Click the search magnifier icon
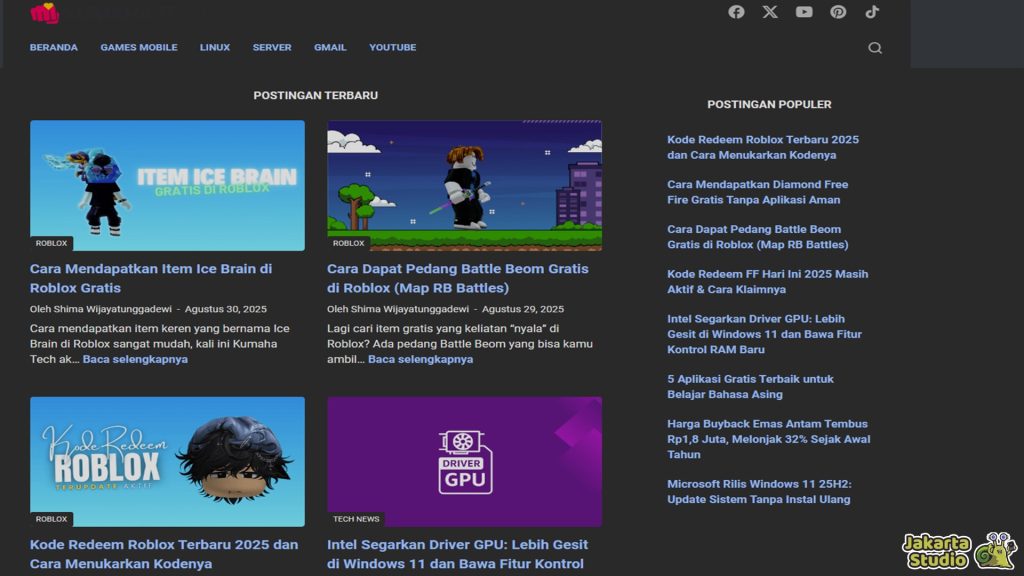Image resolution: width=1024 pixels, height=576 pixels. [x=874, y=48]
